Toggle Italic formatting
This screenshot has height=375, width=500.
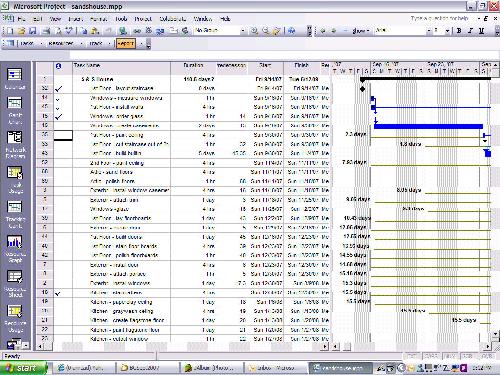[x=470, y=31]
